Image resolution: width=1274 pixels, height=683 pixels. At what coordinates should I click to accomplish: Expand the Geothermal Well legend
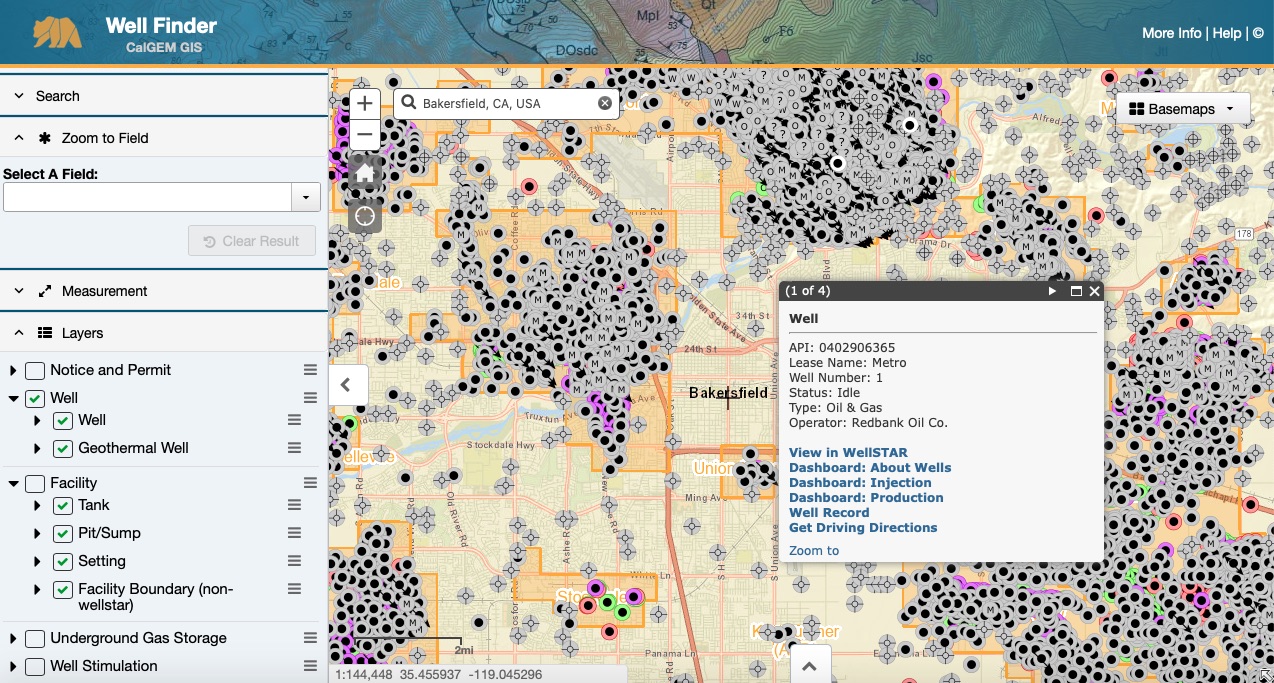point(38,448)
